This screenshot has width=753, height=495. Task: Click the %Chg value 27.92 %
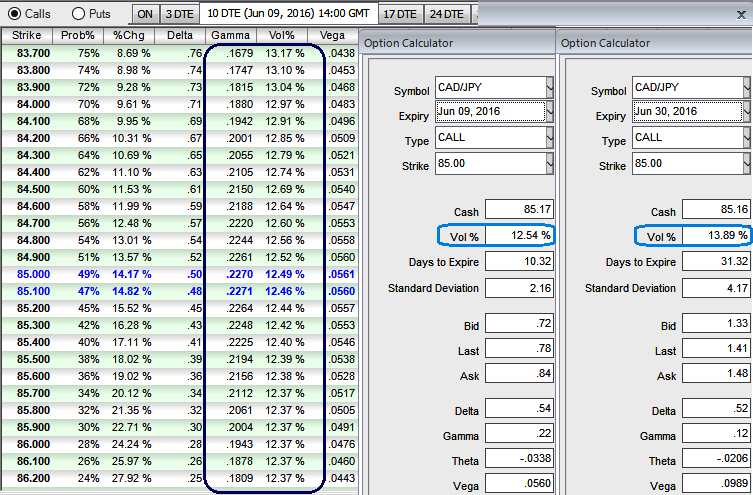[132, 478]
